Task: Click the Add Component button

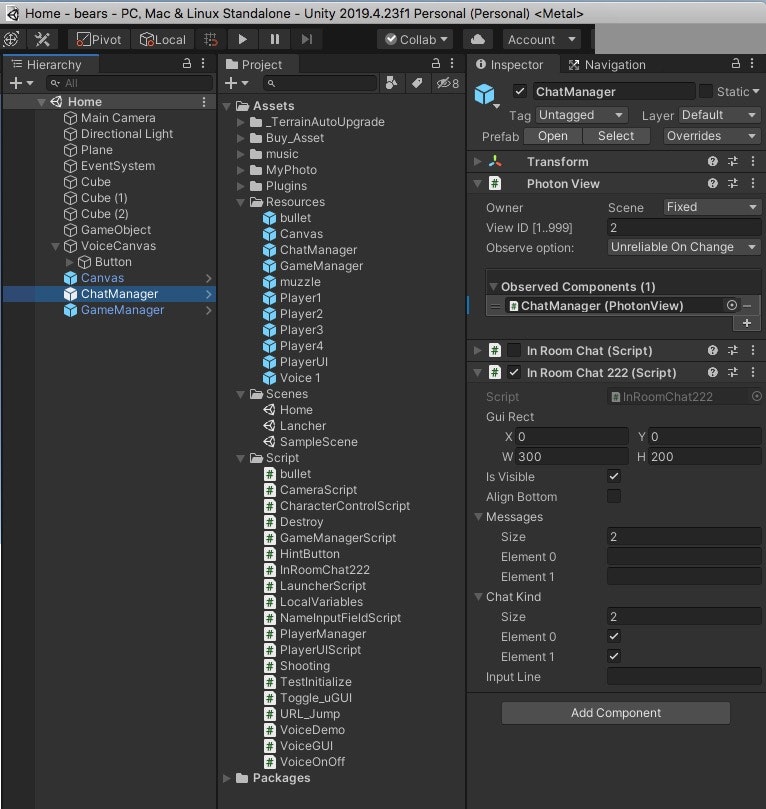Action: (x=616, y=713)
